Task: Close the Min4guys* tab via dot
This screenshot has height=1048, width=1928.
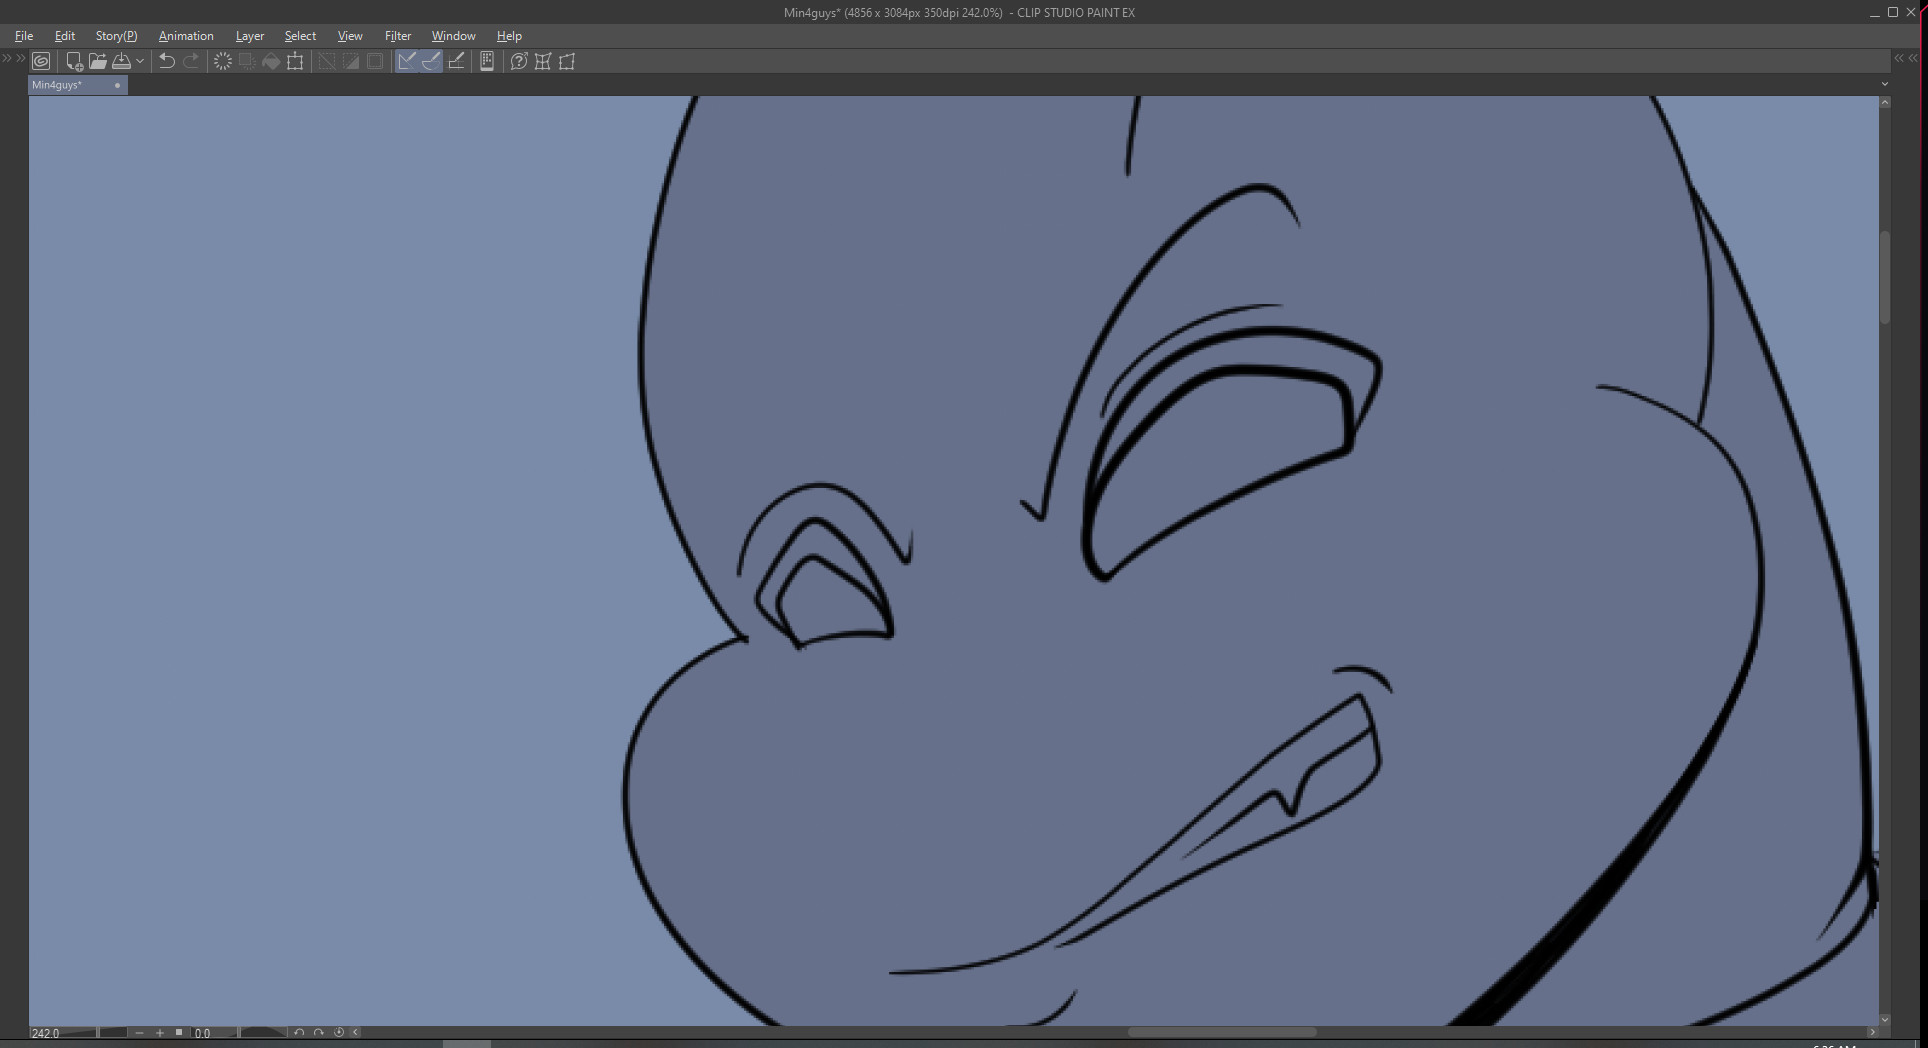Action: (x=117, y=85)
